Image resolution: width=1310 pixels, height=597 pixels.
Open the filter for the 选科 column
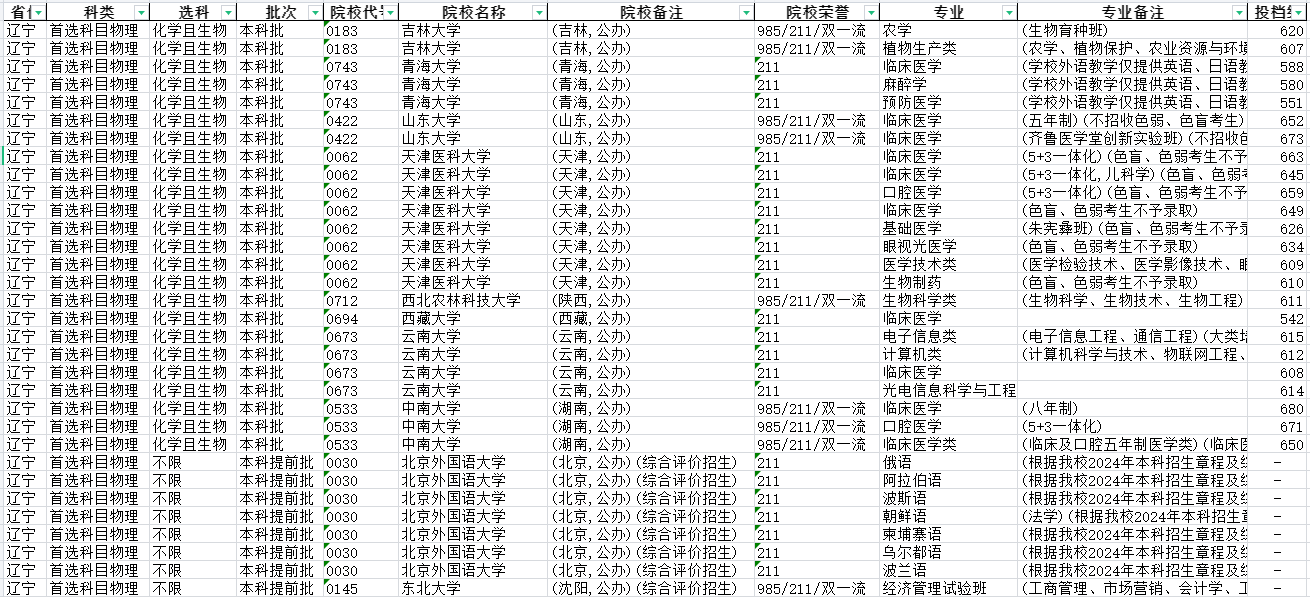click(226, 12)
